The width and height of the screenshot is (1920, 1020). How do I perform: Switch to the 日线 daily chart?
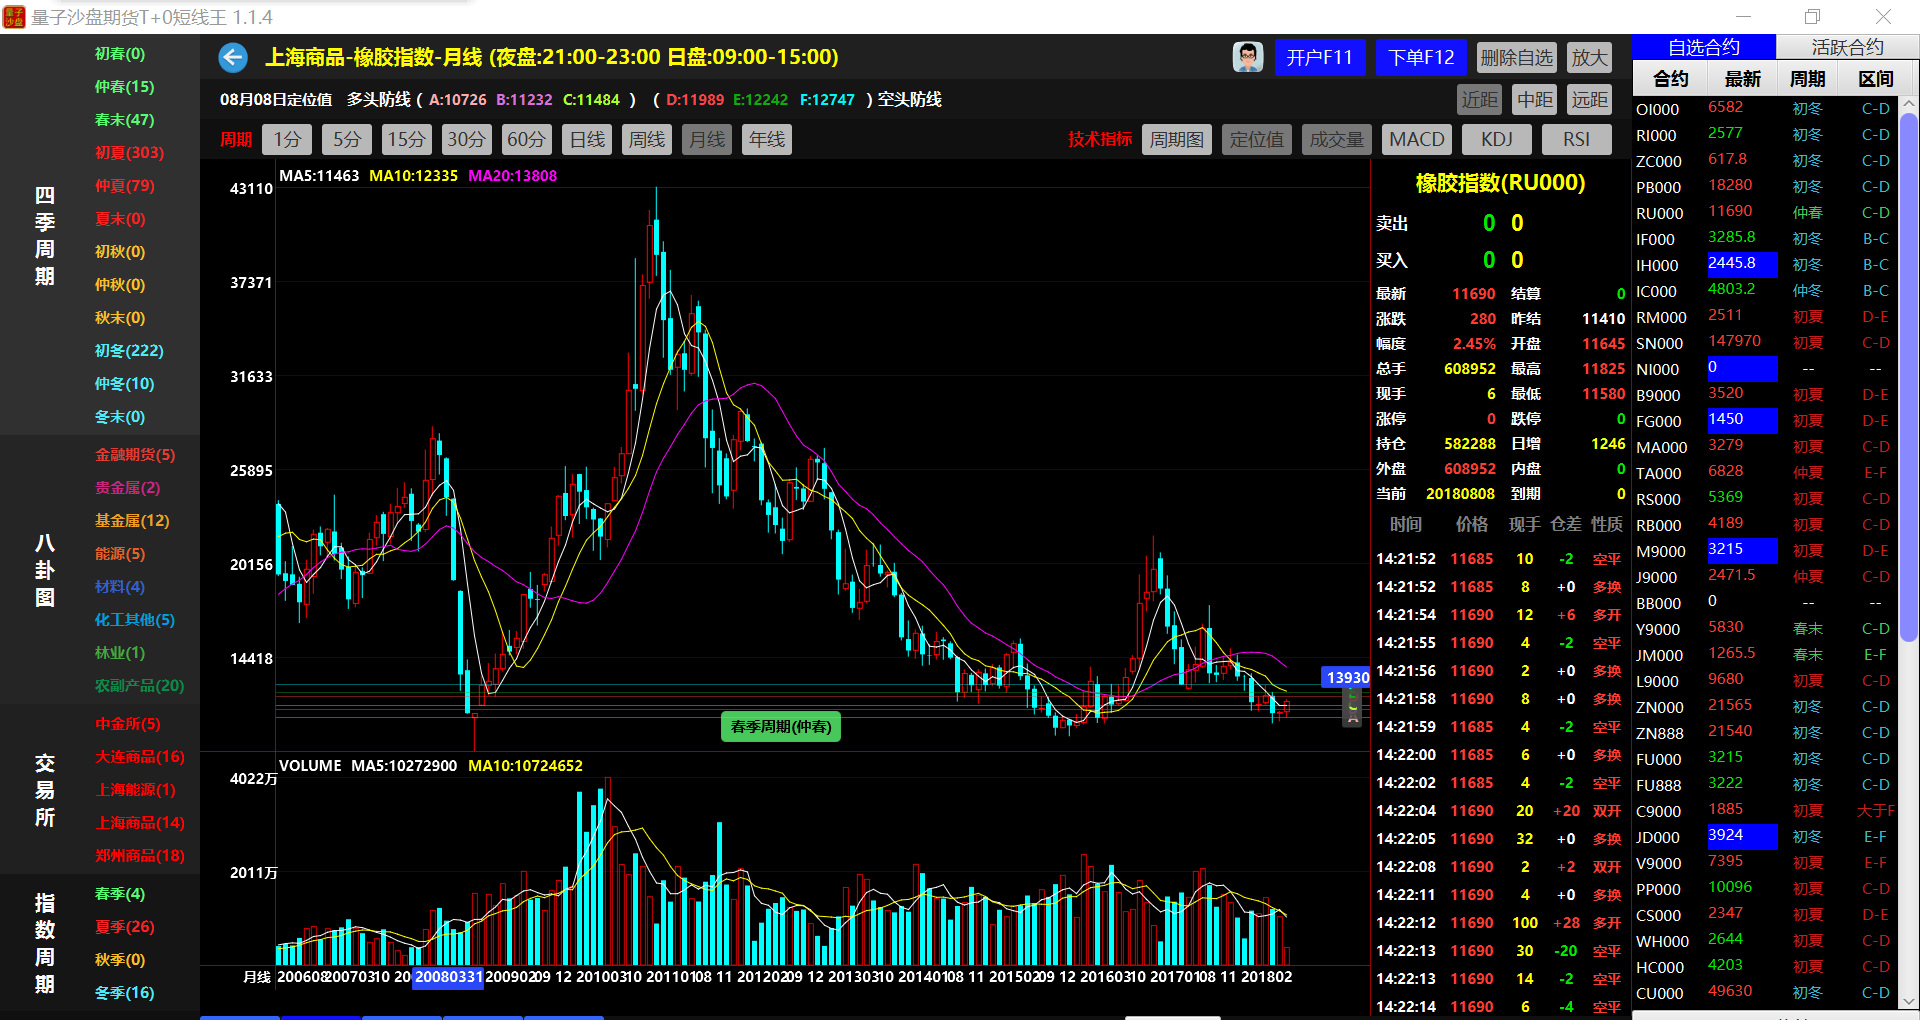click(x=587, y=139)
